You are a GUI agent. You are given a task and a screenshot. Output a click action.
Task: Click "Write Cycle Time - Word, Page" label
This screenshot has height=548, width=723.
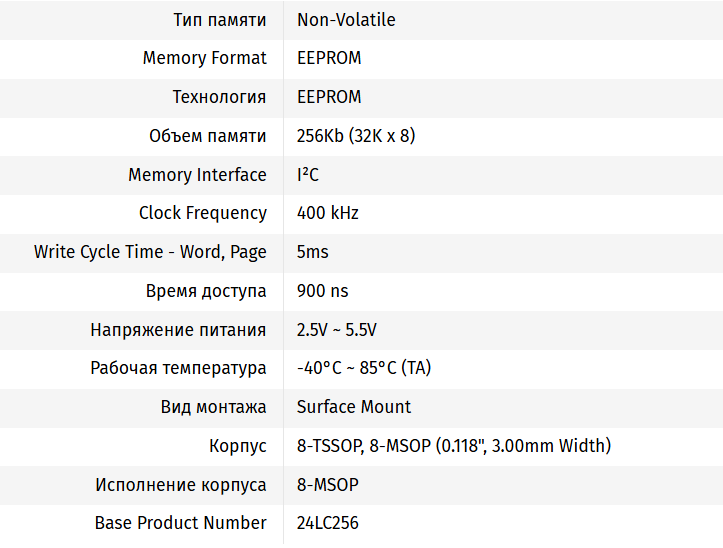[x=150, y=252]
